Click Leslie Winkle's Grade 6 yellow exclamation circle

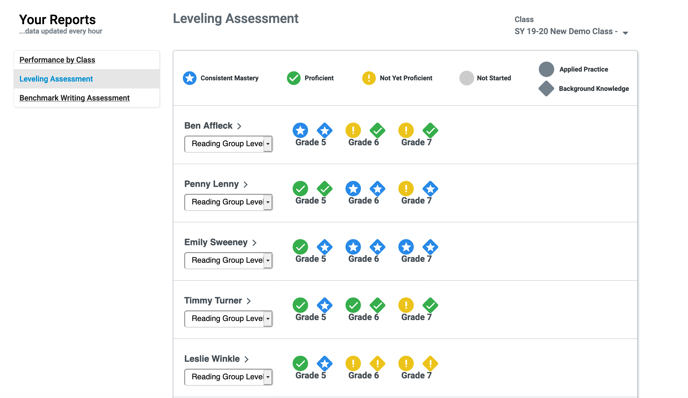(353, 363)
